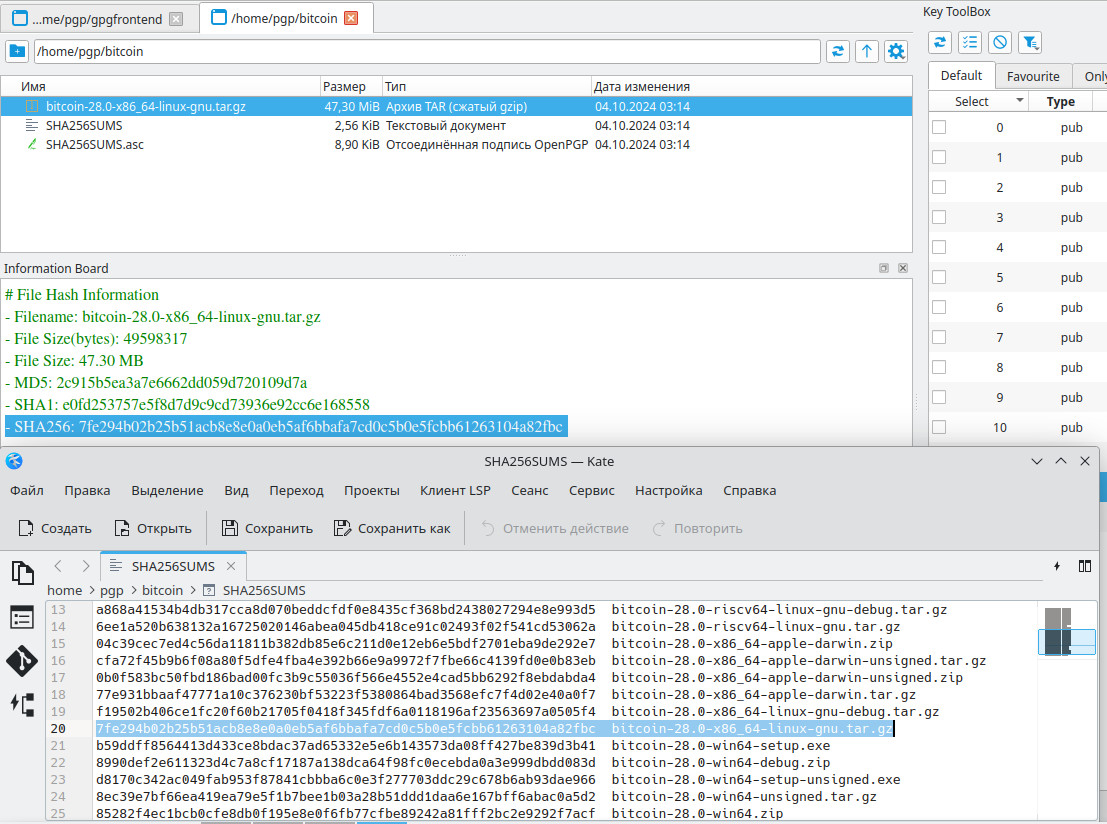Open the Git panel in Kate sidebar
This screenshot has width=1107, height=824.
coord(22,660)
